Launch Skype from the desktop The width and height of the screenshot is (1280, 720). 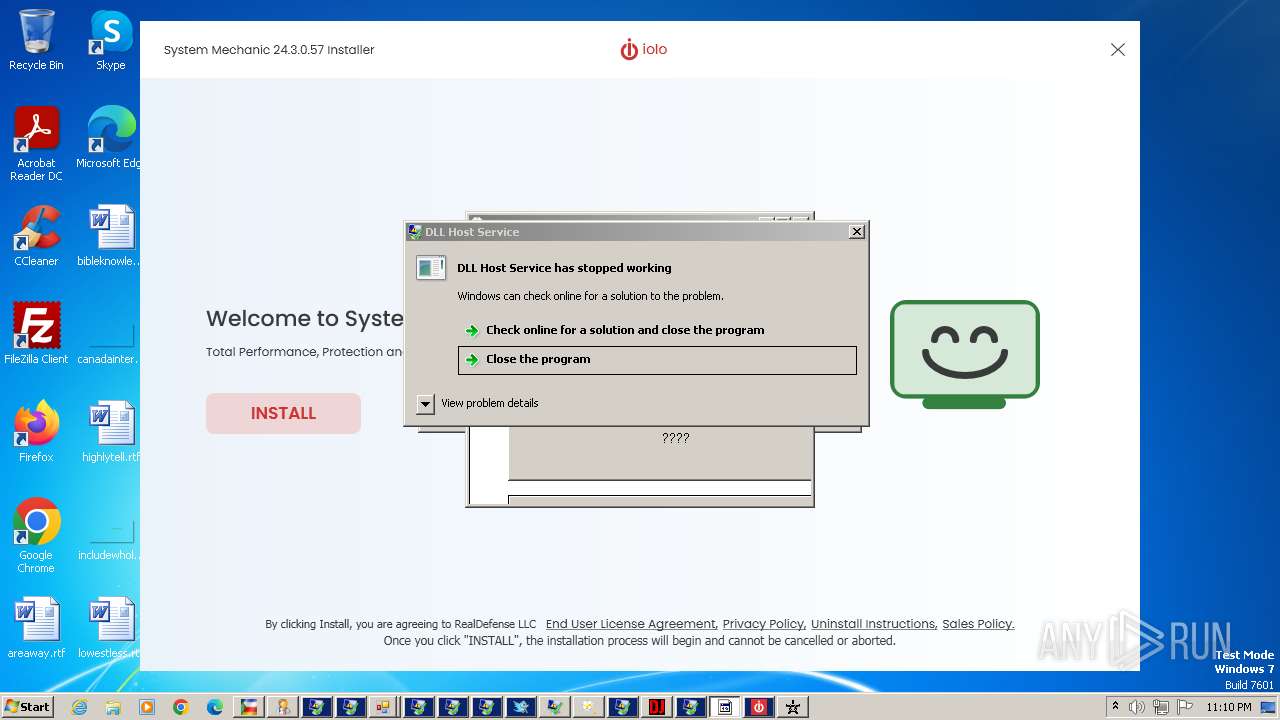(110, 40)
